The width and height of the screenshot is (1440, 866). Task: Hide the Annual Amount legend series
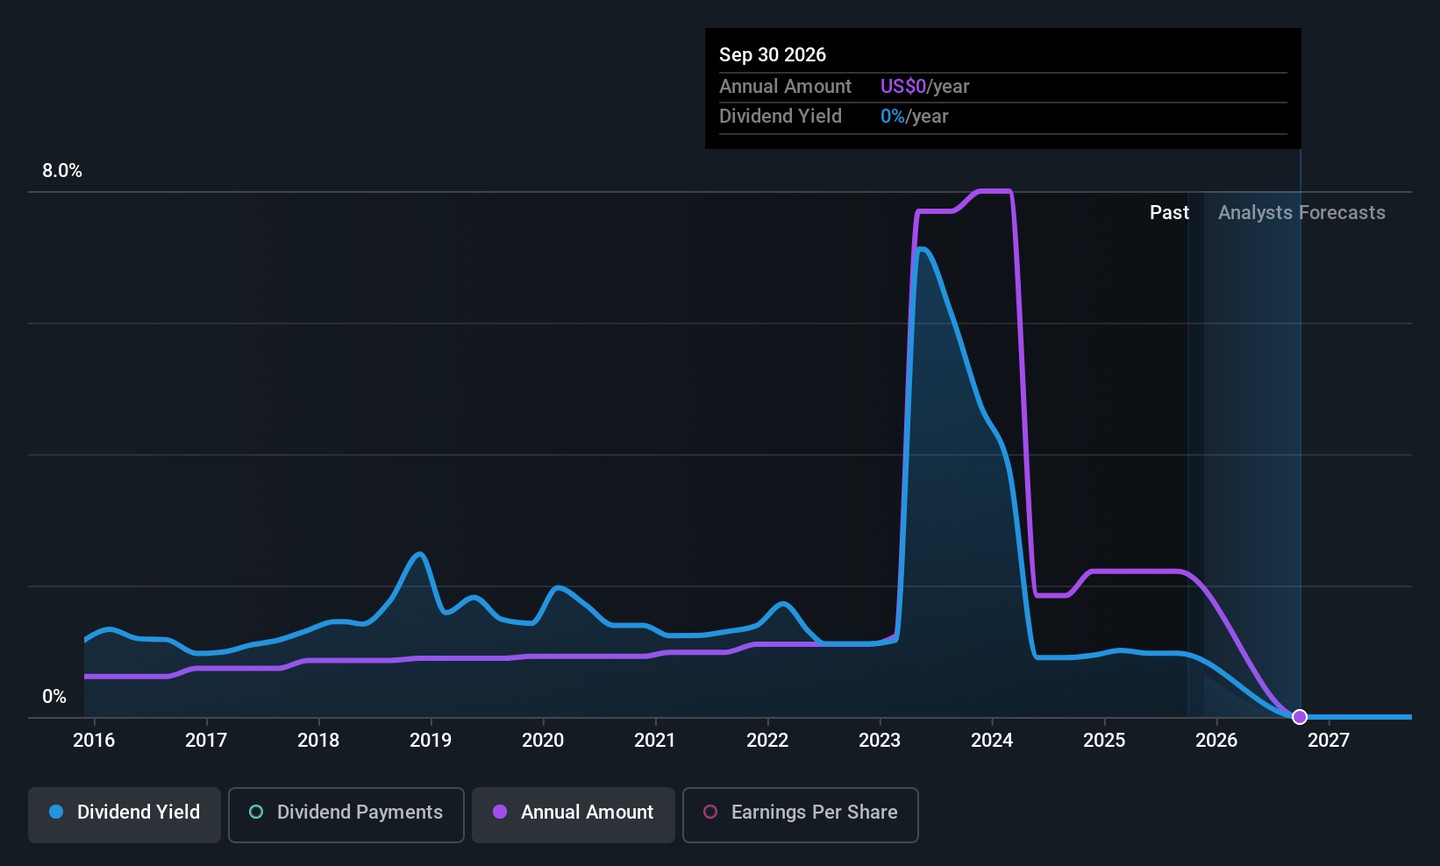[x=574, y=813]
